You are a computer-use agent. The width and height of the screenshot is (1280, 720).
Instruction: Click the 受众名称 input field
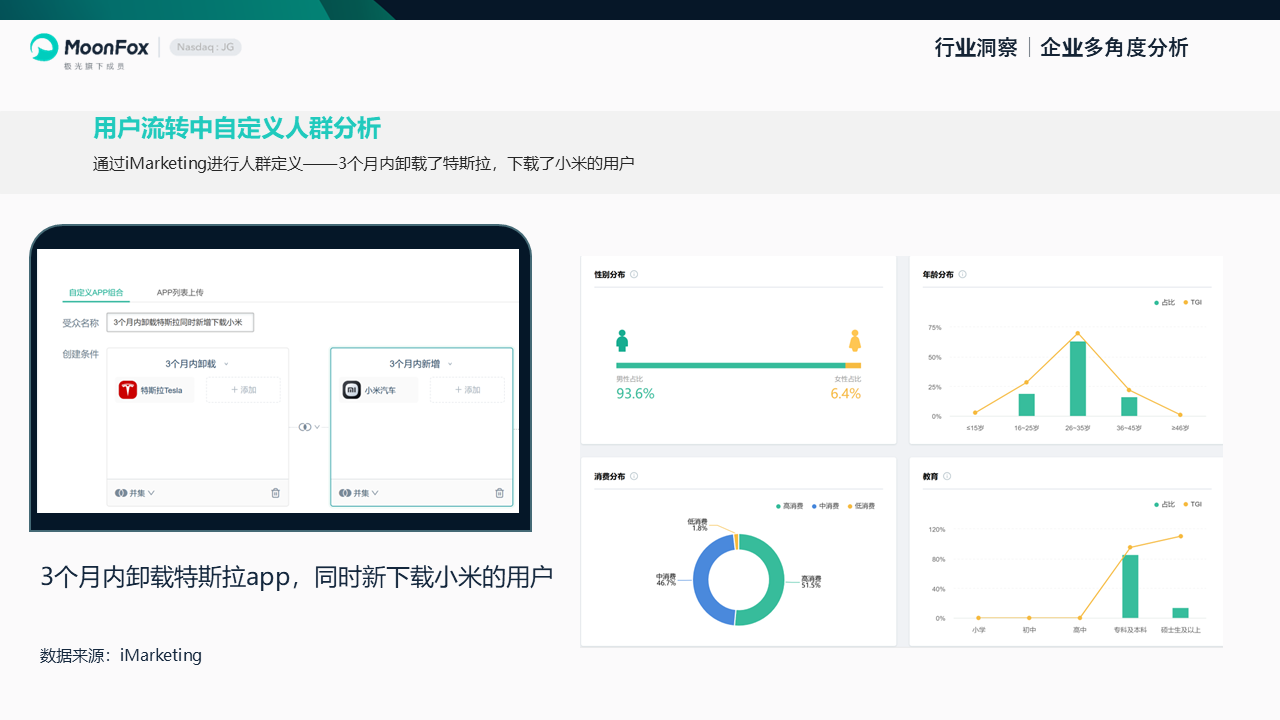pos(180,322)
